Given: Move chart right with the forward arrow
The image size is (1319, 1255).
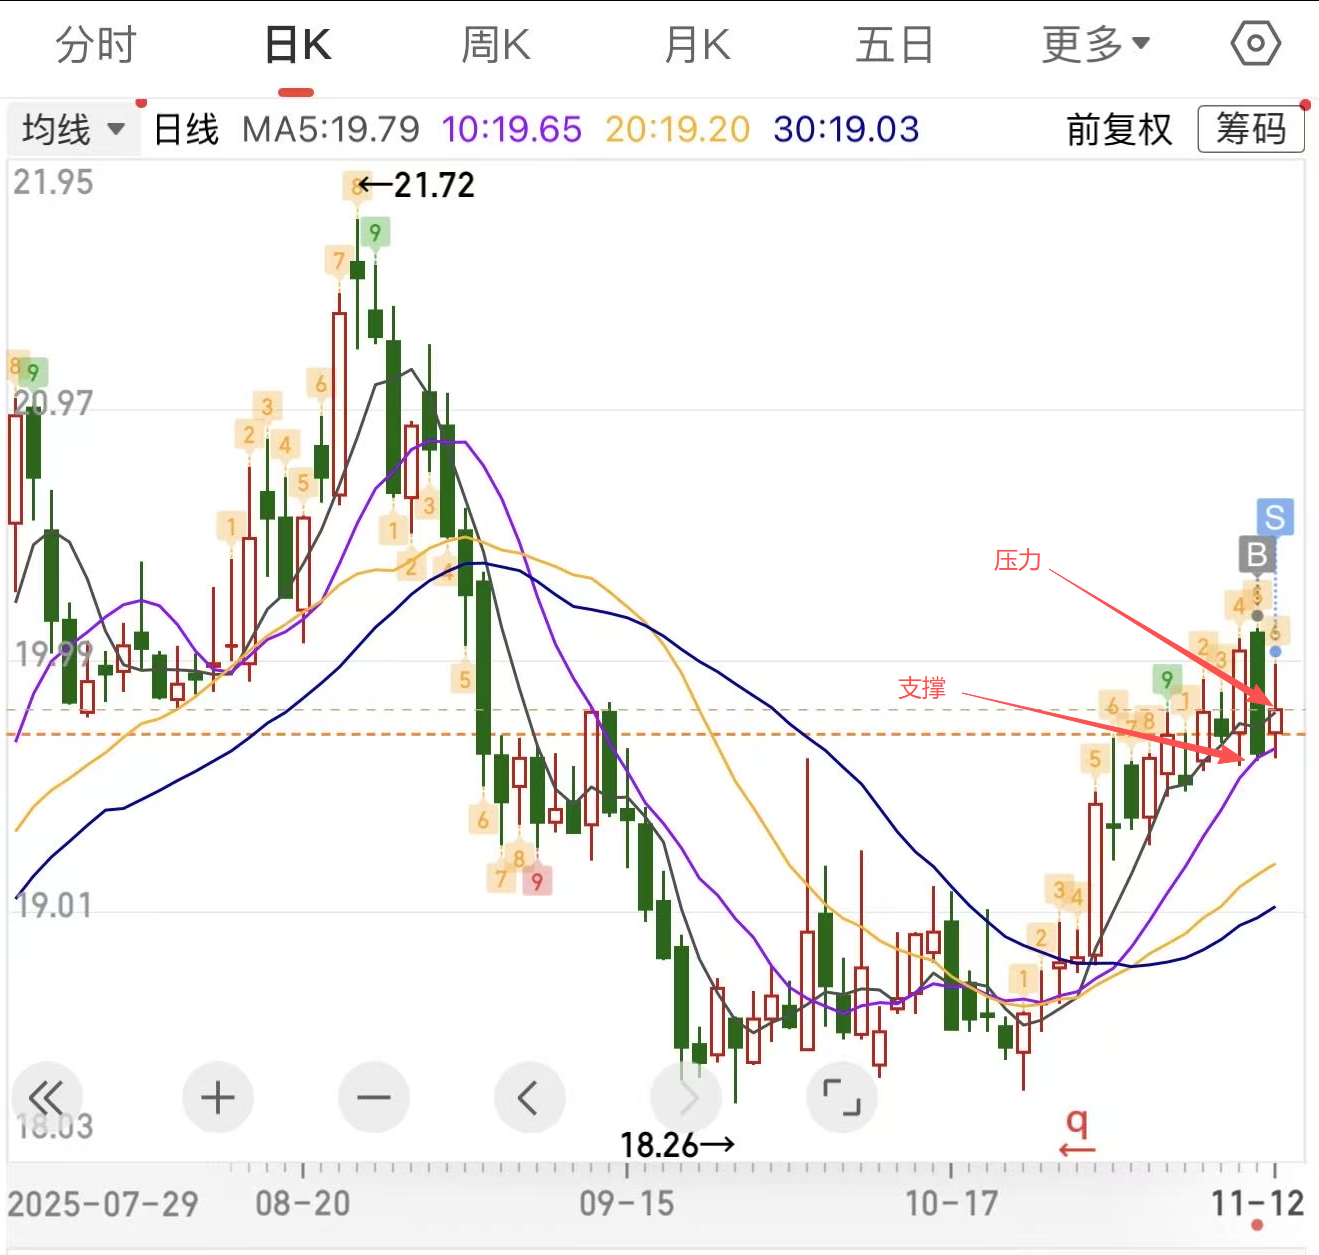Looking at the screenshot, I should [686, 1097].
